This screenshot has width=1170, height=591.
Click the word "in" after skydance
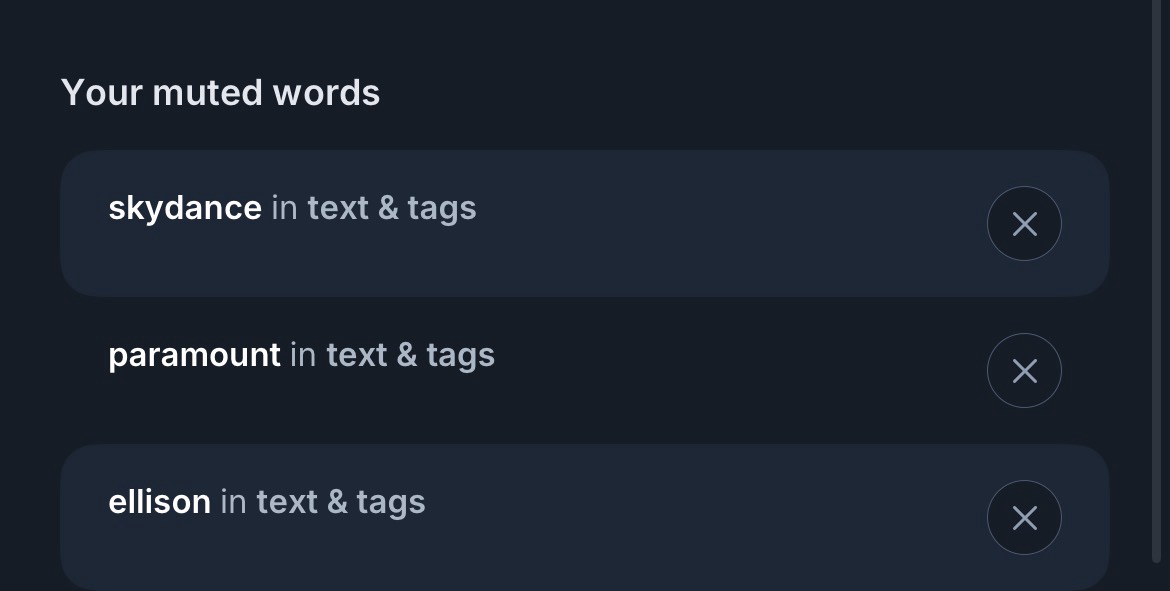pos(284,208)
